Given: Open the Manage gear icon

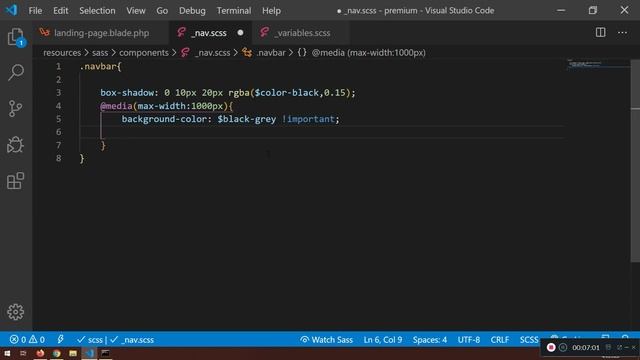Looking at the screenshot, I should point(16,312).
